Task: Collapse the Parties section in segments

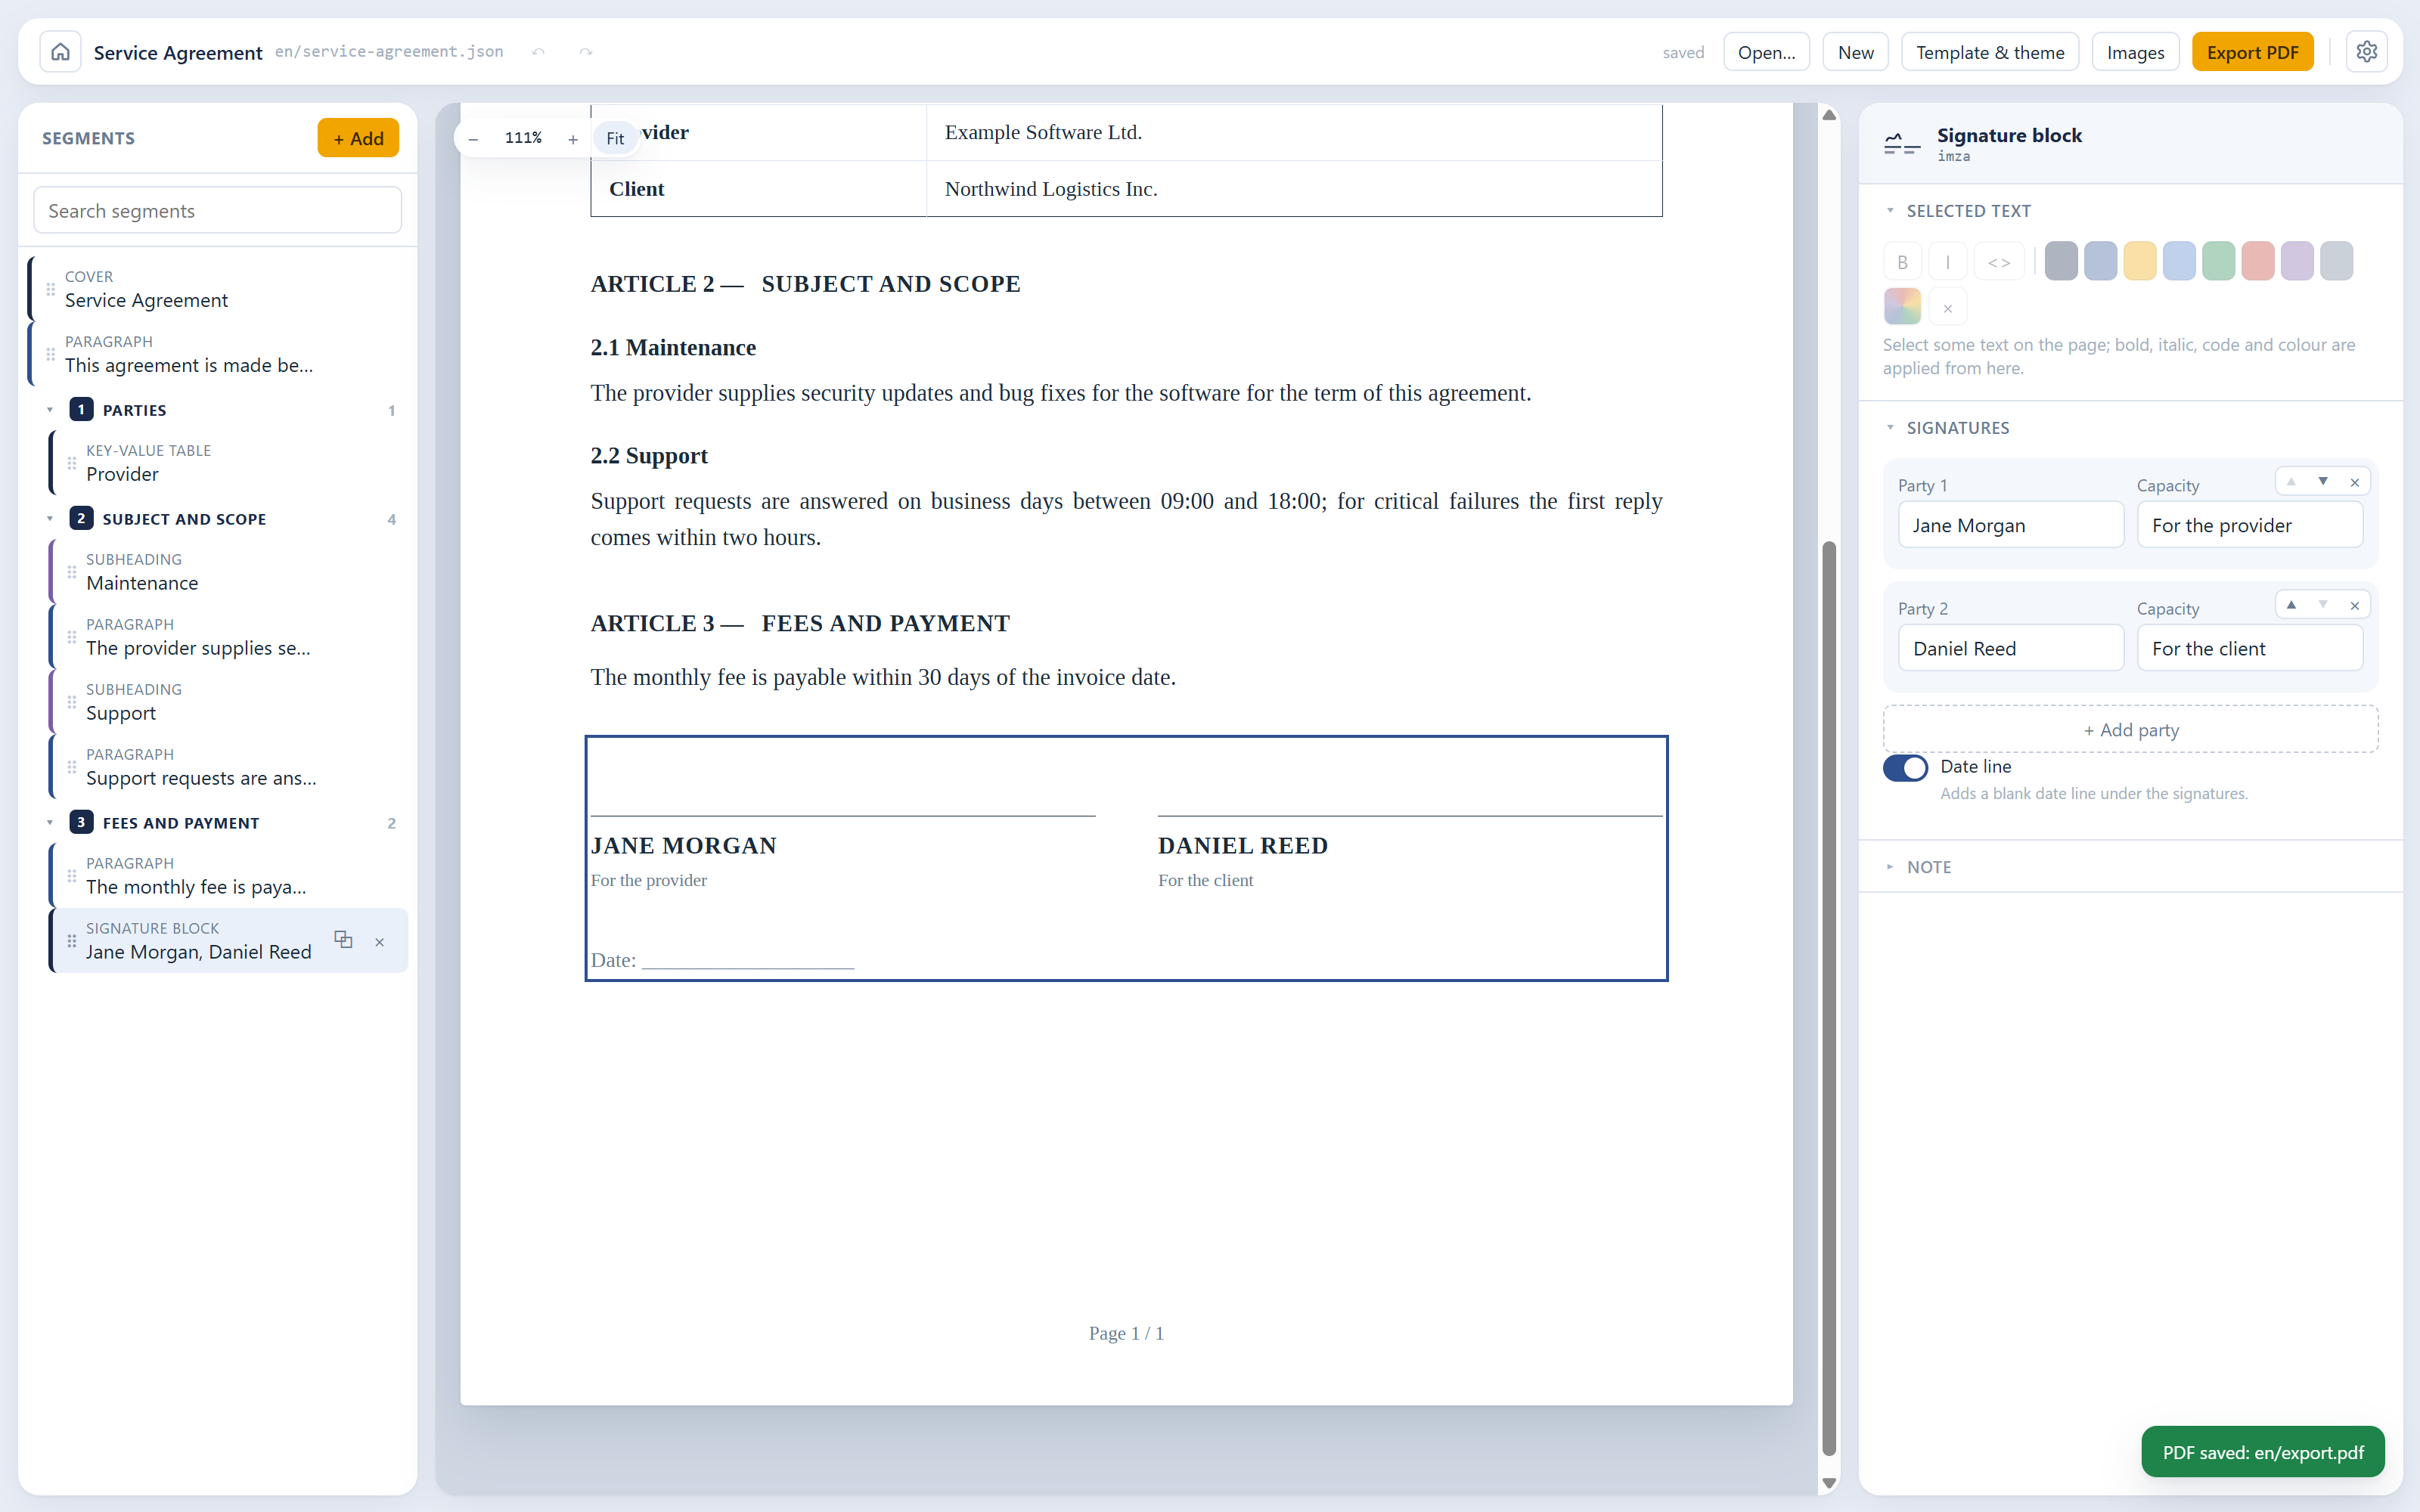Action: coord(50,410)
